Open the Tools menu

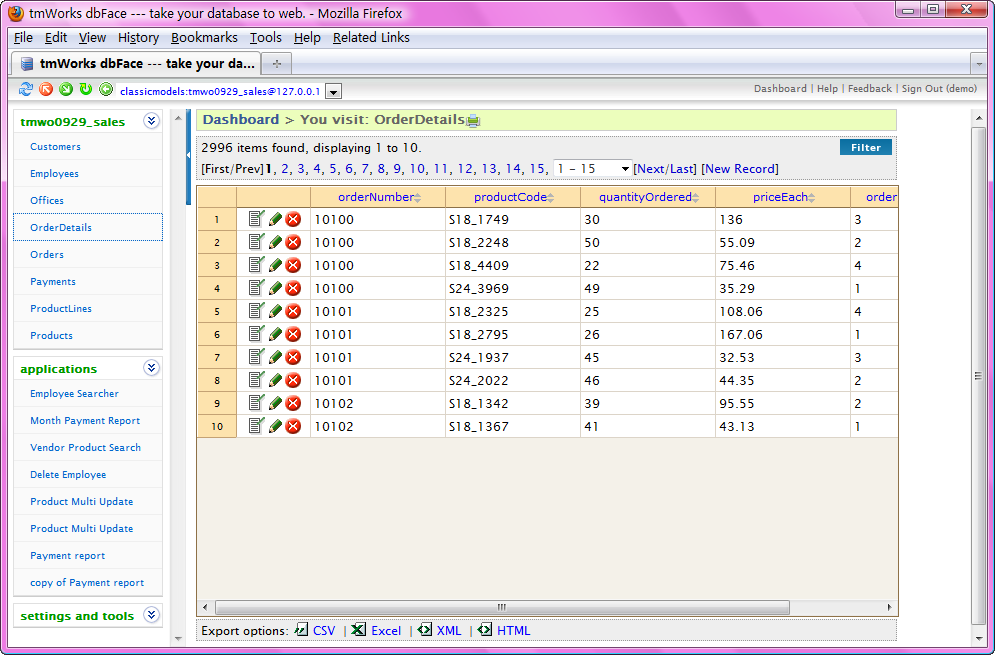(x=265, y=37)
